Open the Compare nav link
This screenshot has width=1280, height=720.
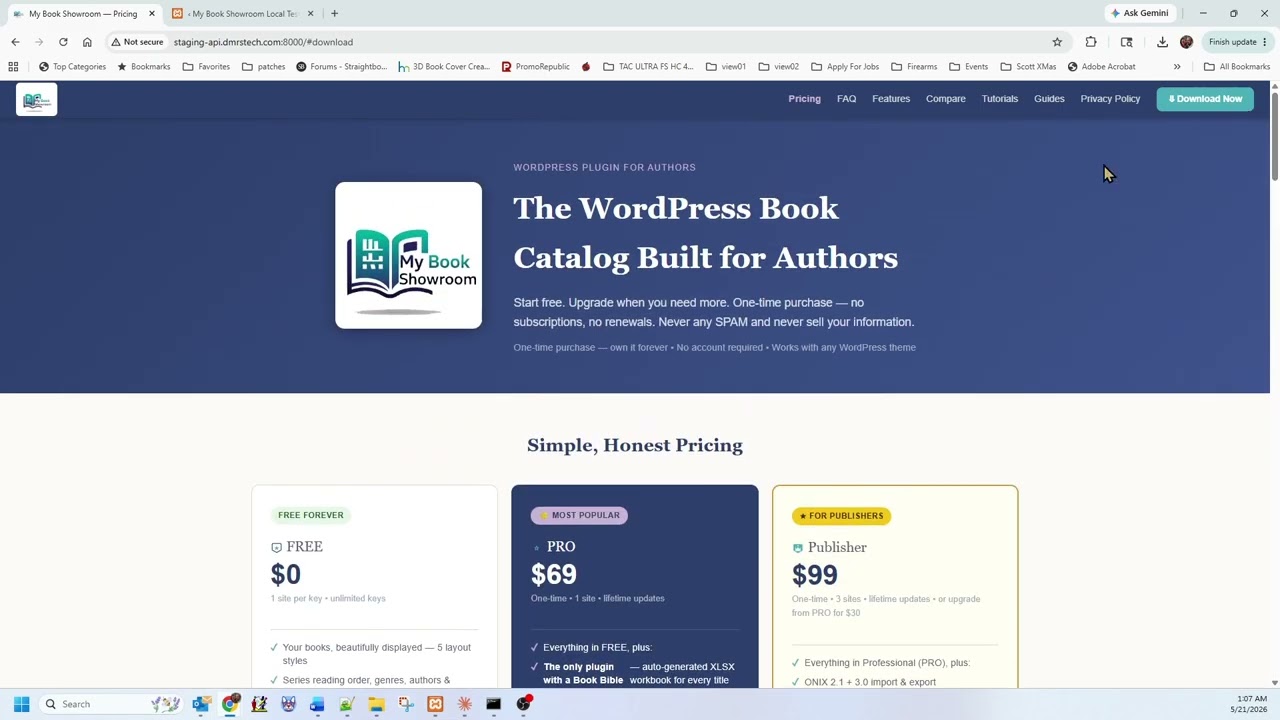point(946,99)
